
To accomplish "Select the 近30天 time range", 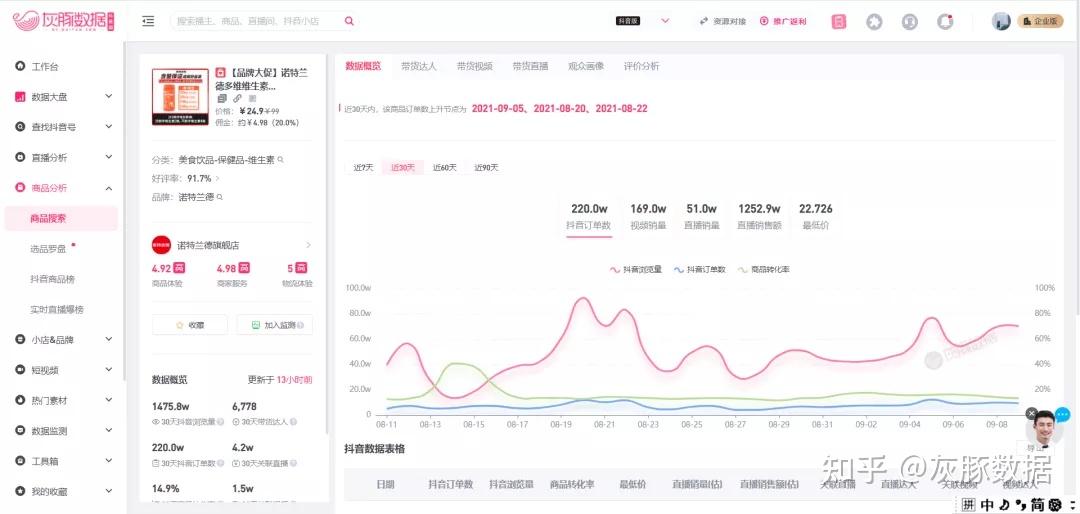I will pos(403,167).
